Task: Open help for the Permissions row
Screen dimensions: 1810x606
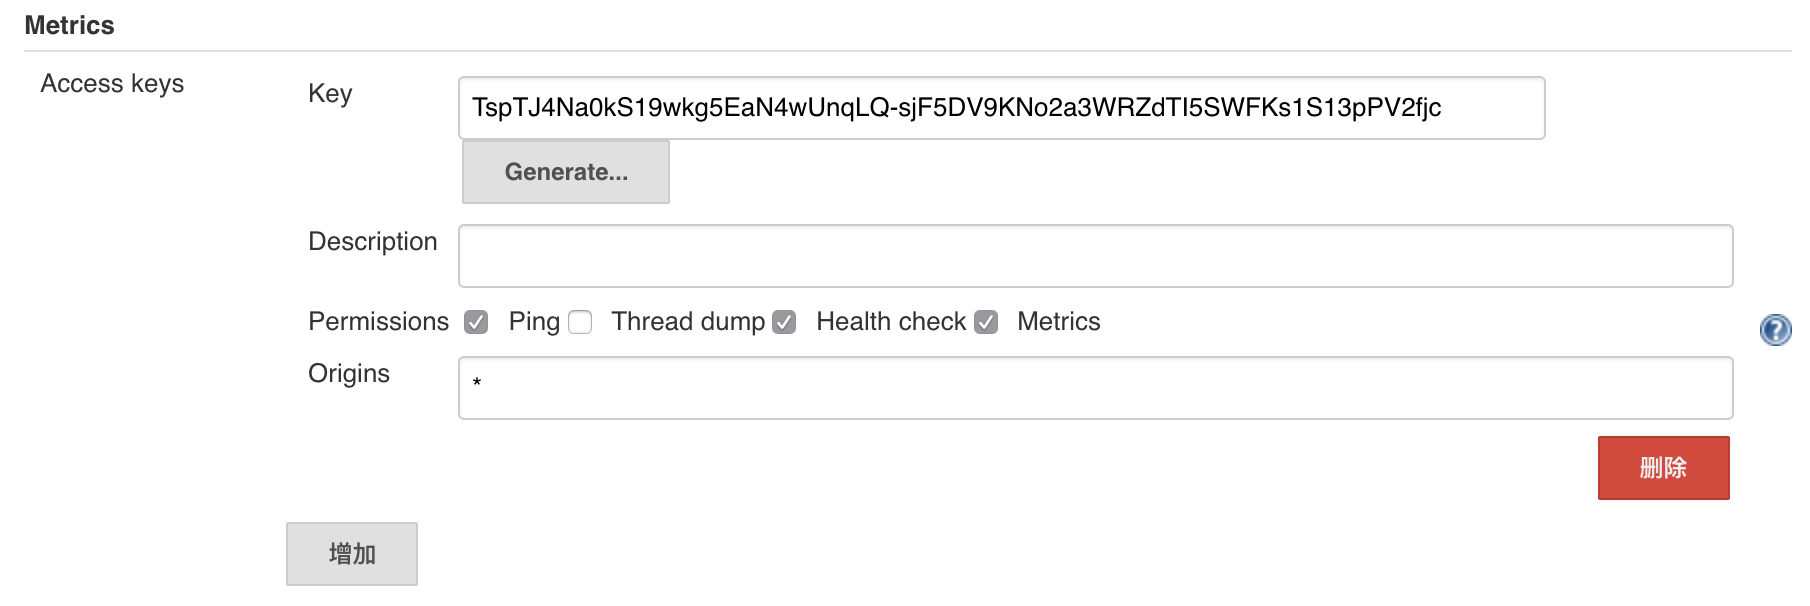Action: [x=1775, y=329]
